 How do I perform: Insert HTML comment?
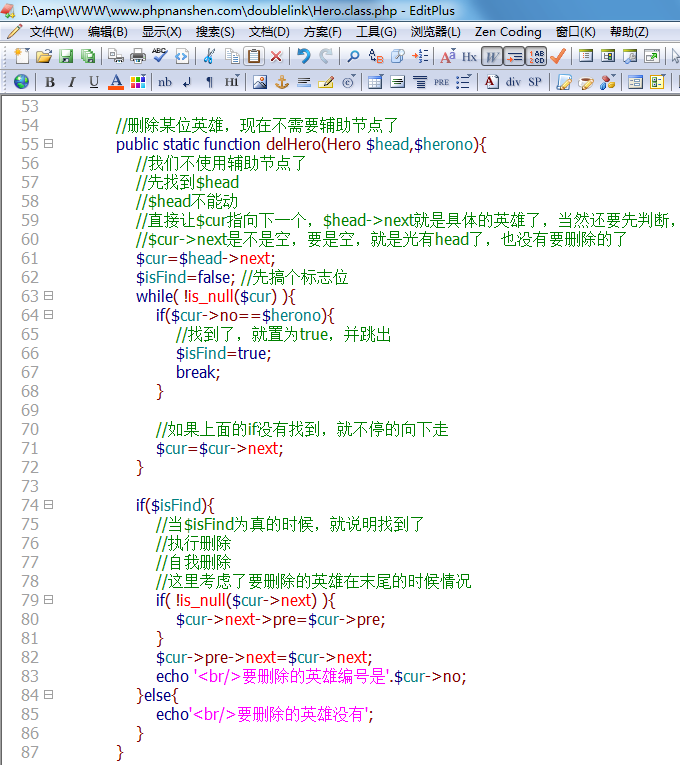pos(326,82)
